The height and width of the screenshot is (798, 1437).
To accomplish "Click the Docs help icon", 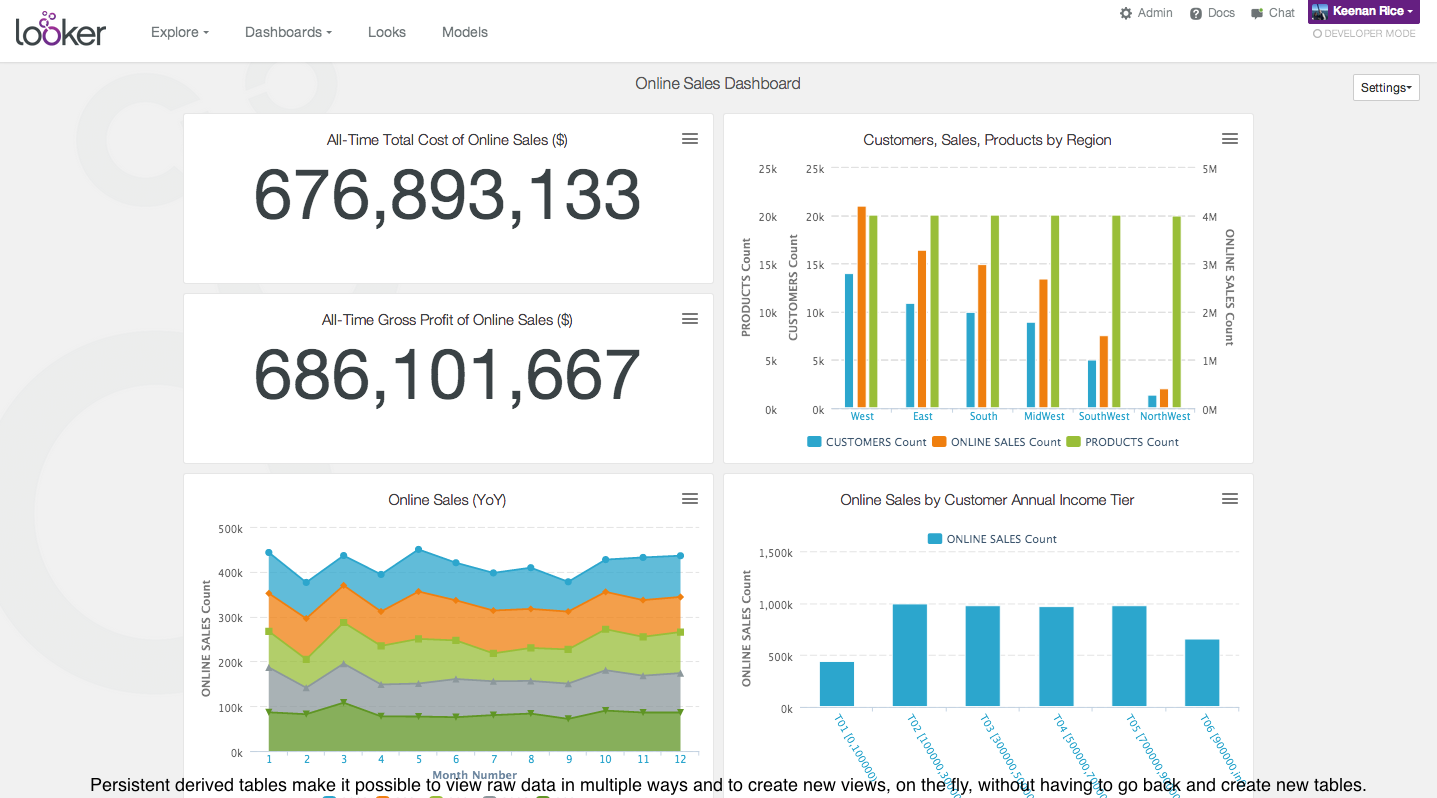I will click(x=1196, y=14).
